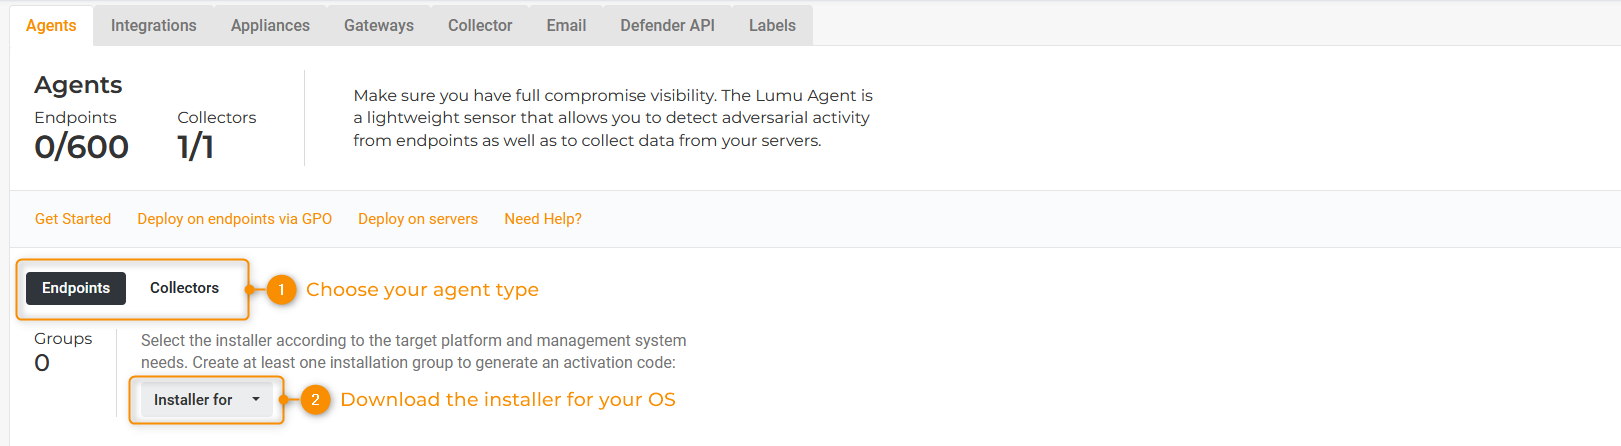Click the orange step 1 badge

[281, 290]
